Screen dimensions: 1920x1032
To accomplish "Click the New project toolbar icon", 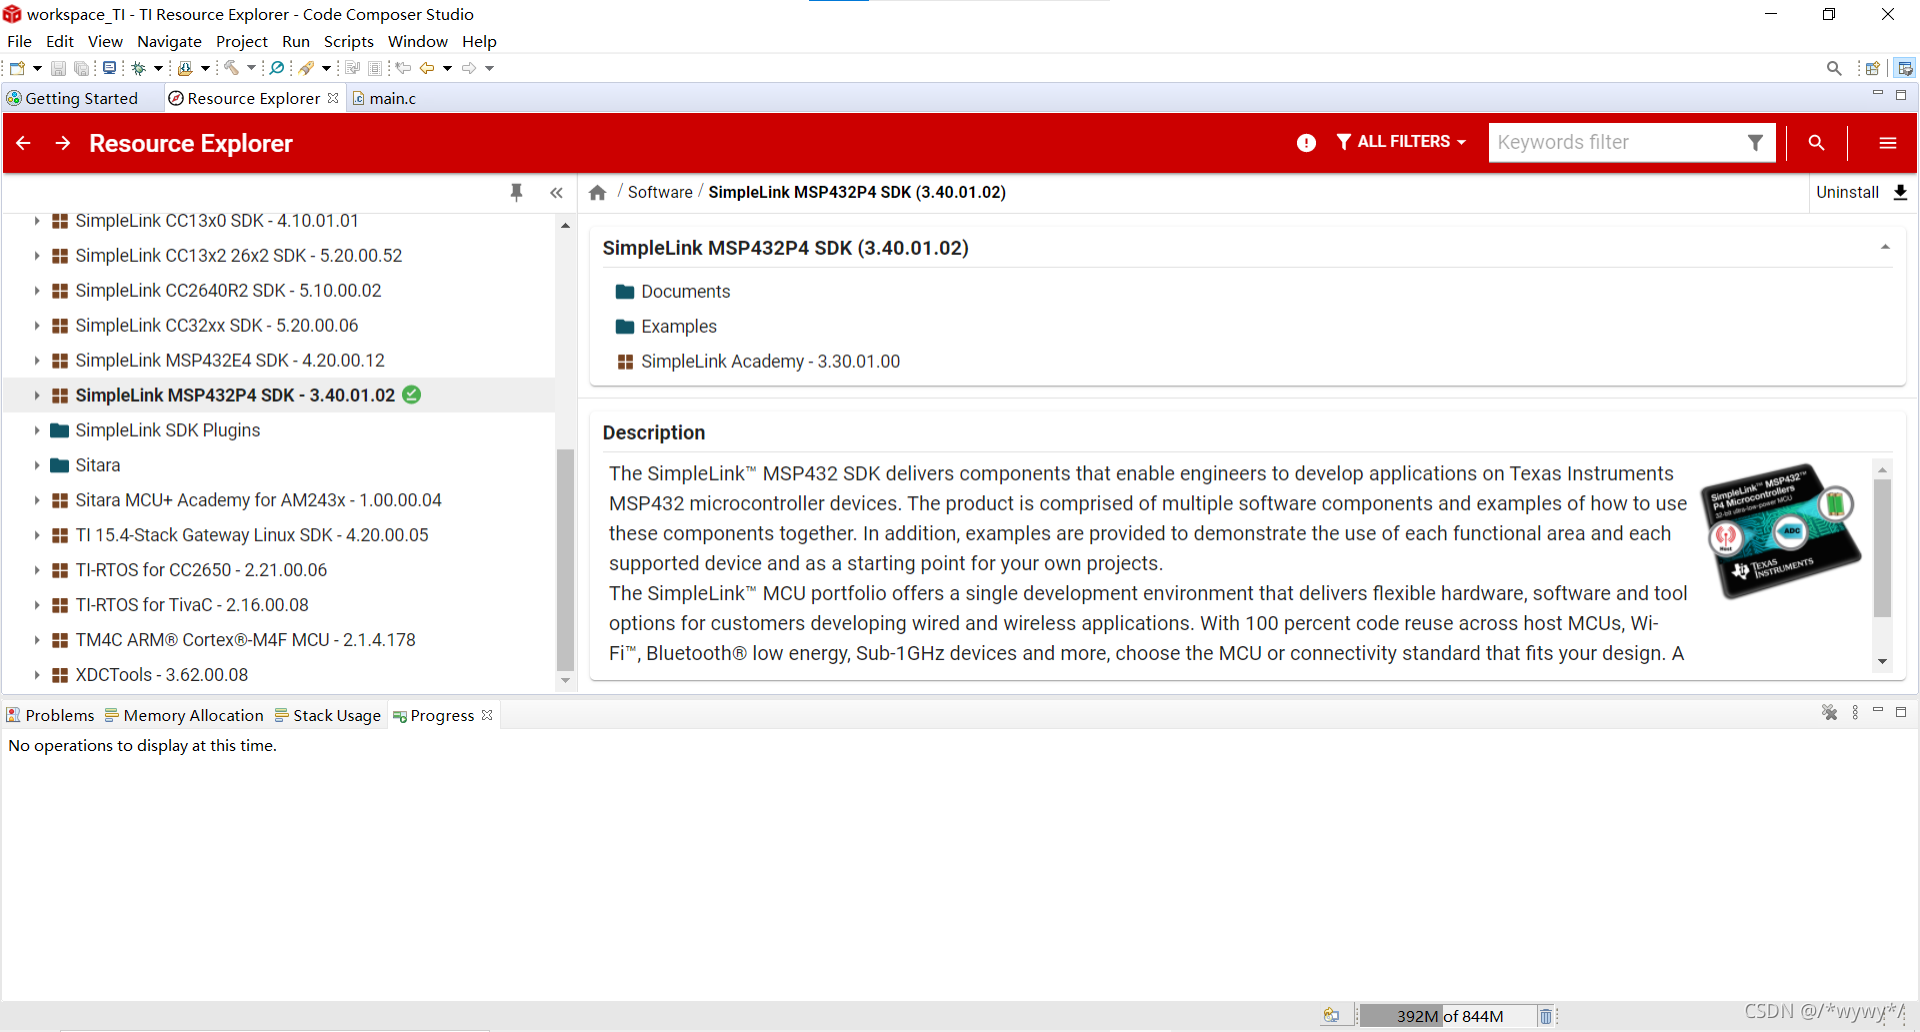I will click(17, 68).
